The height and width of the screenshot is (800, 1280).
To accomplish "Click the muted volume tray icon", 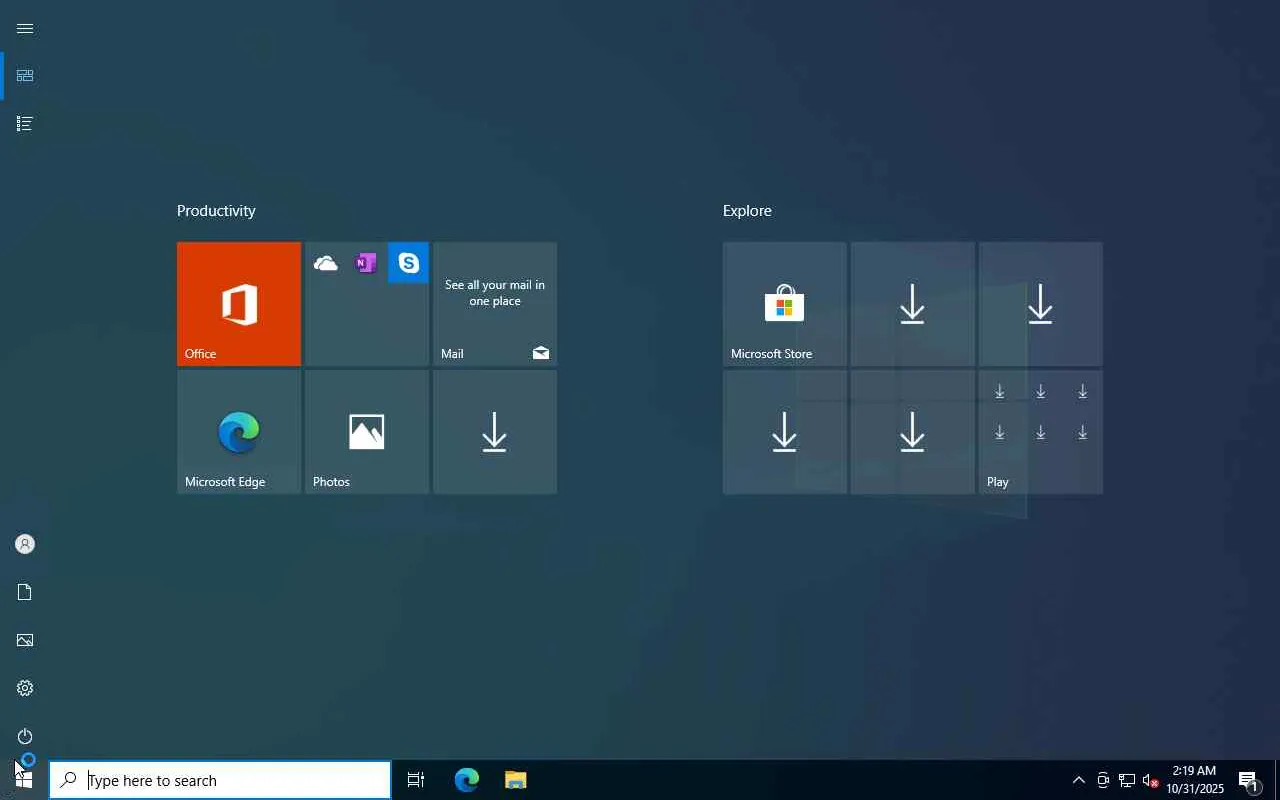I will click(1151, 780).
